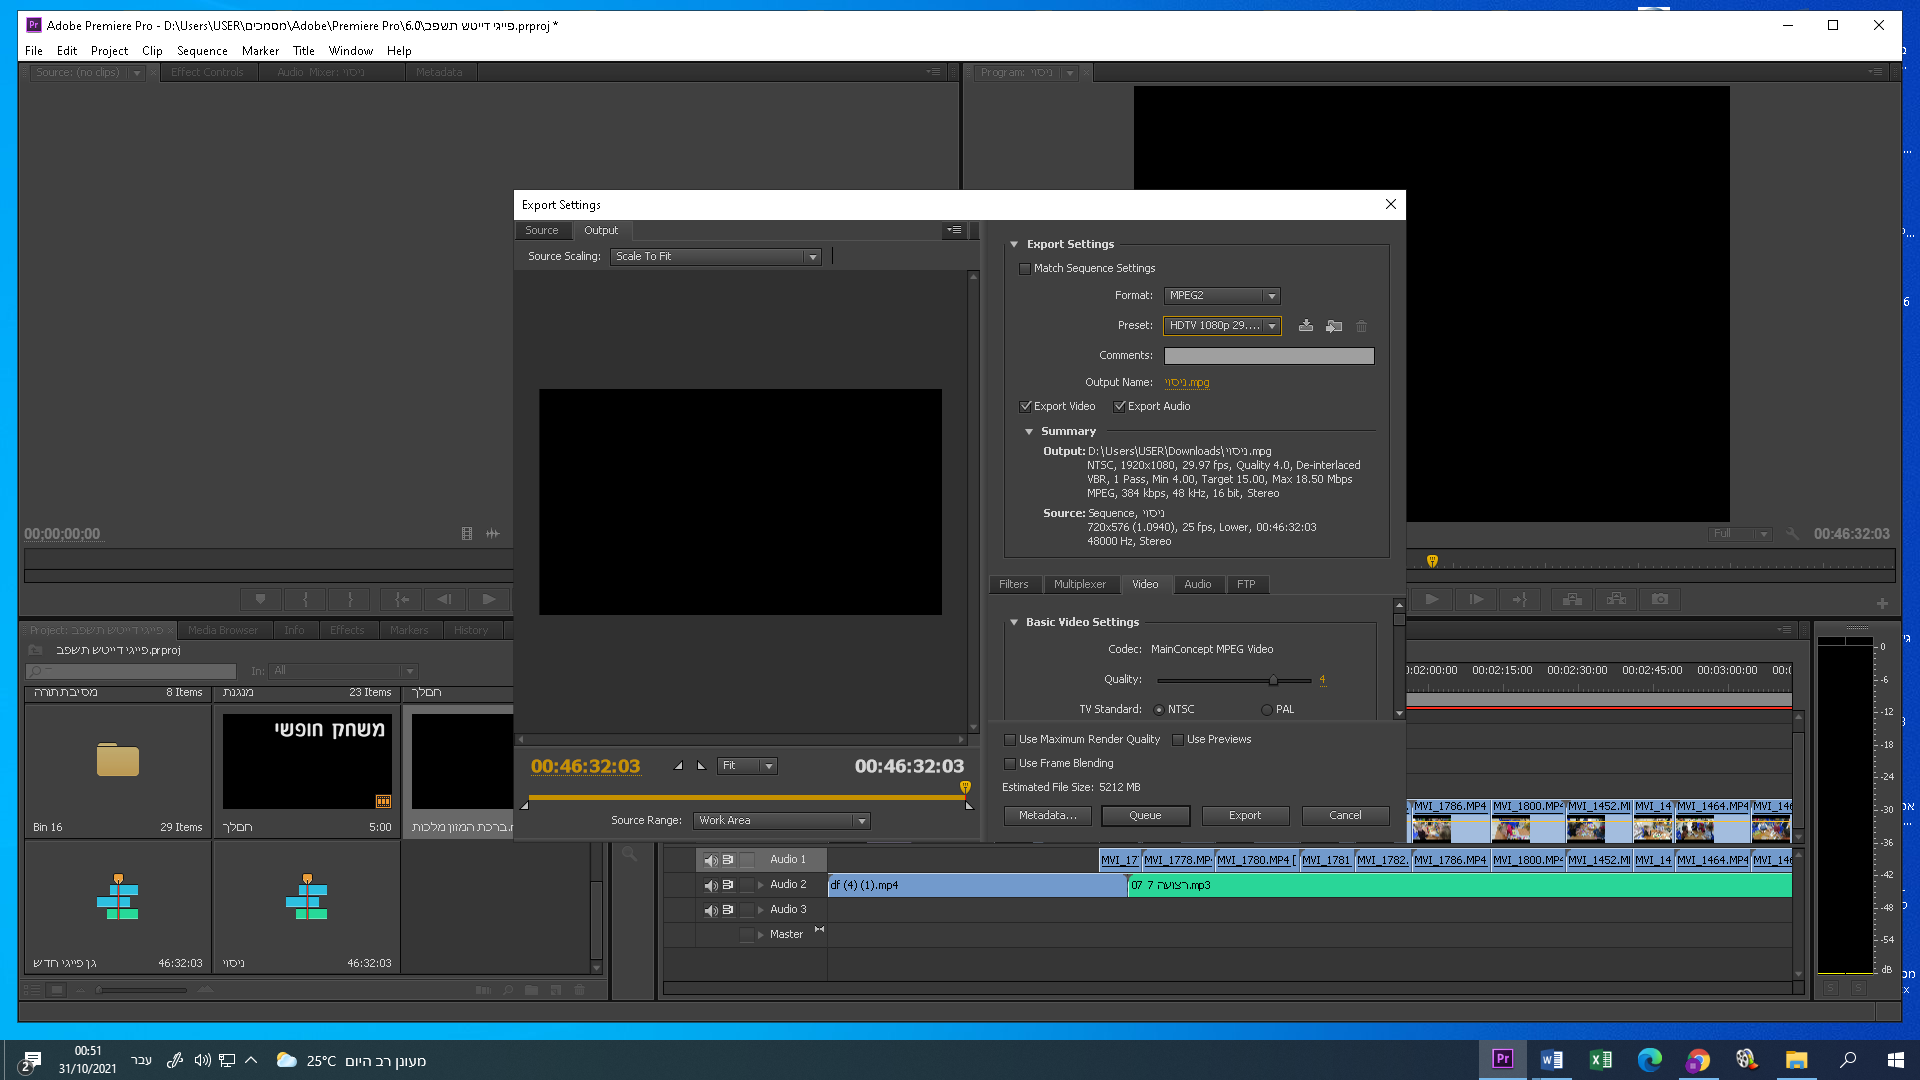
Task: Click the Save Preset icon
Action: point(1306,326)
